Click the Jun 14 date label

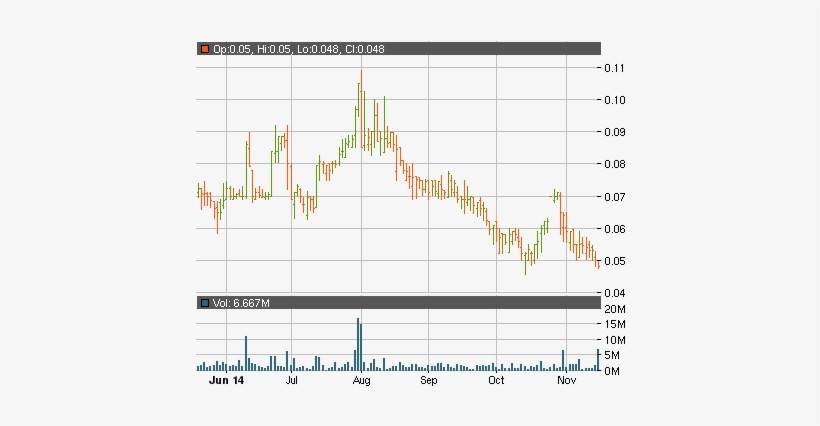(x=226, y=381)
